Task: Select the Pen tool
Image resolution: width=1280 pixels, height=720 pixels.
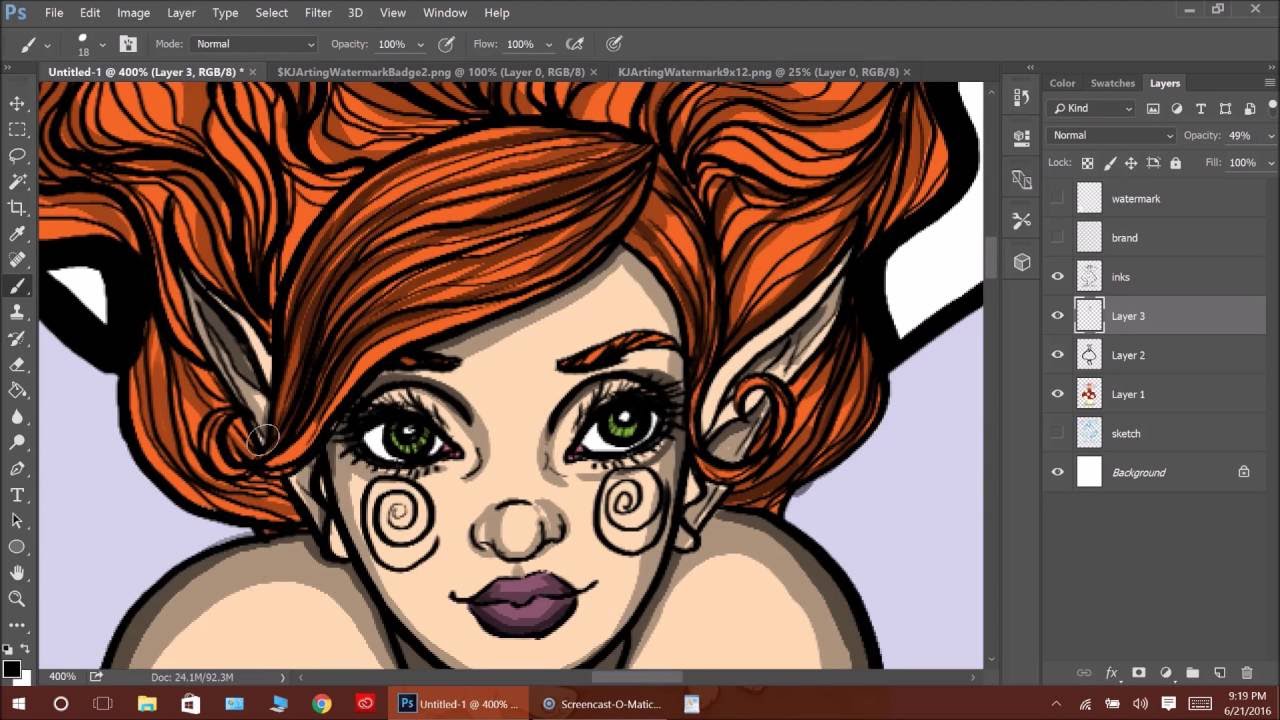Action: (17, 468)
